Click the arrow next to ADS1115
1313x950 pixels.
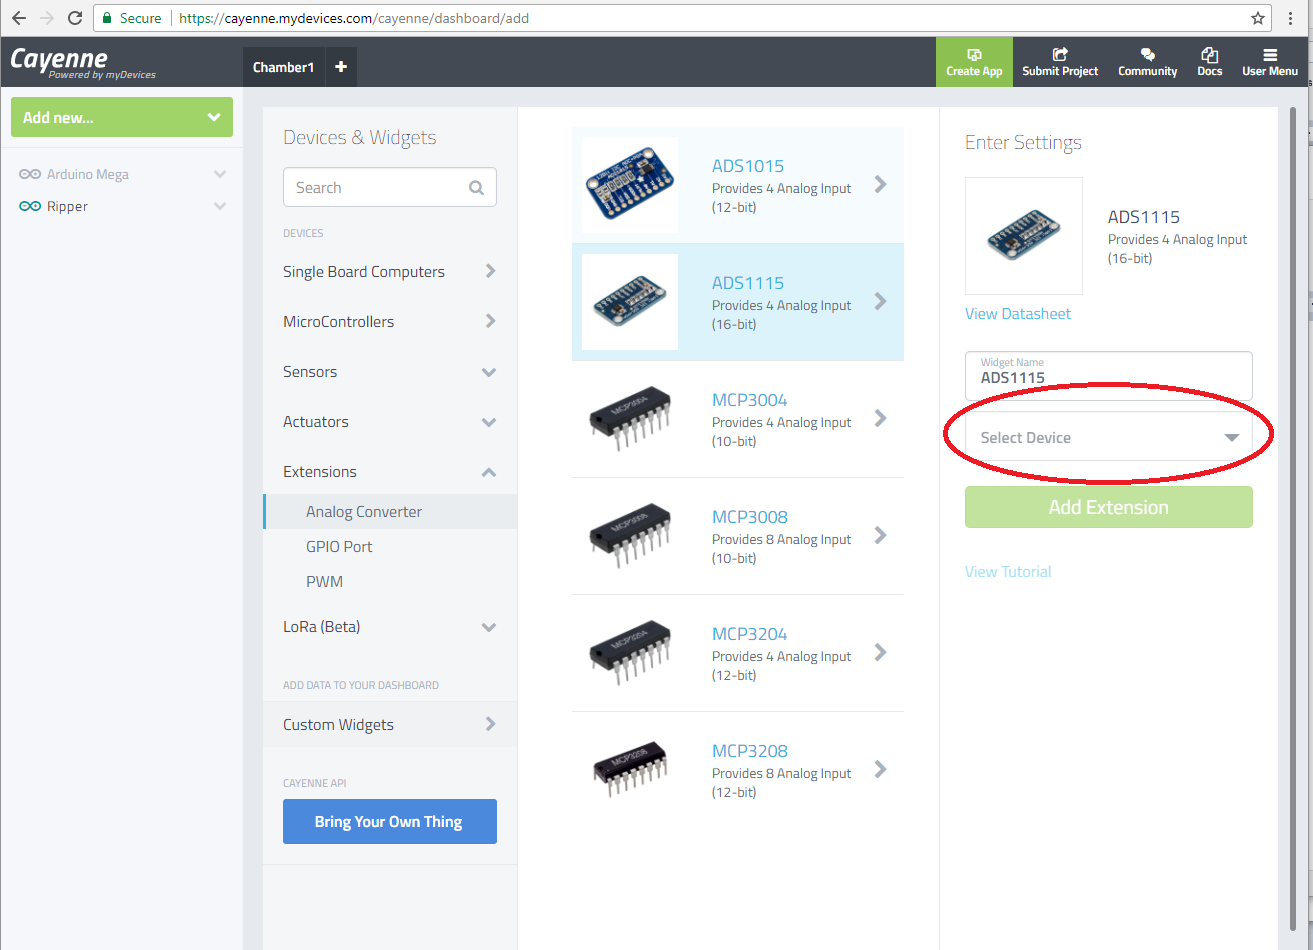(881, 301)
